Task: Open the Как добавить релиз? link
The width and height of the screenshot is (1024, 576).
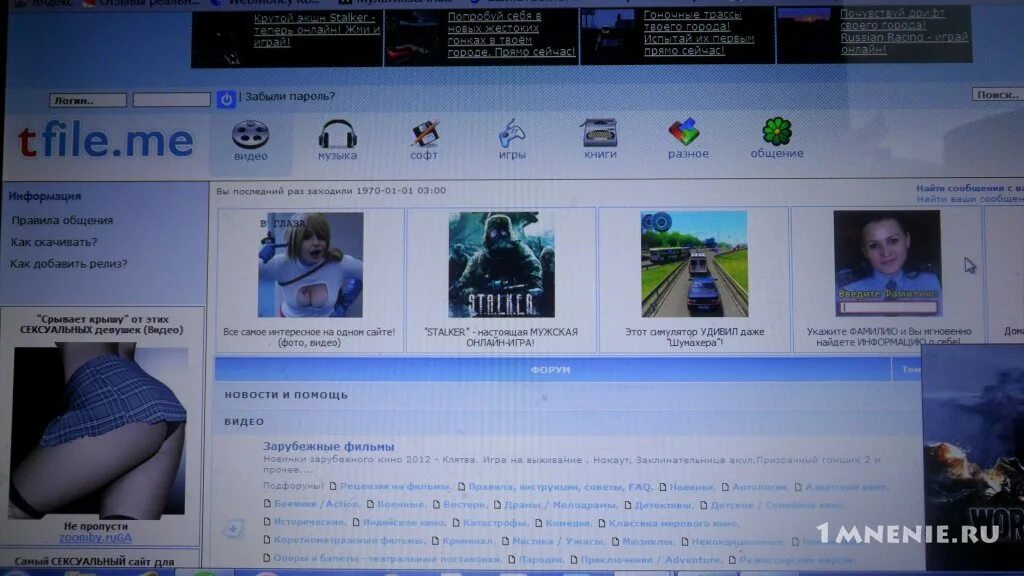Action: click(x=69, y=264)
